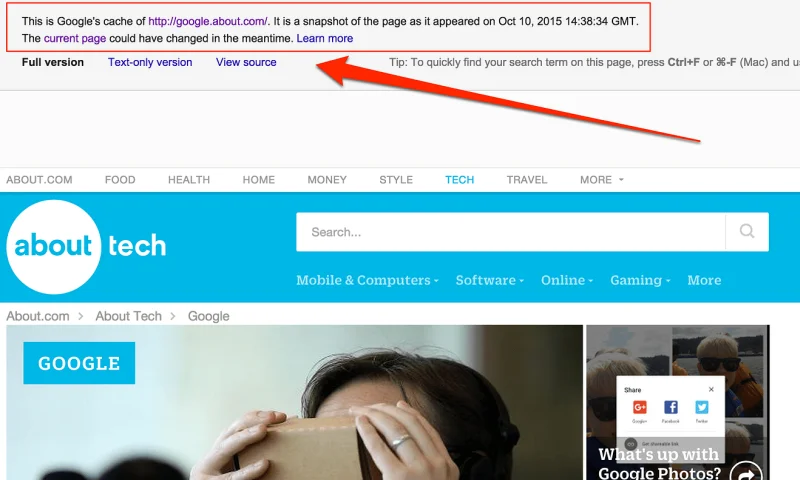Go to the FOOD section

[120, 180]
